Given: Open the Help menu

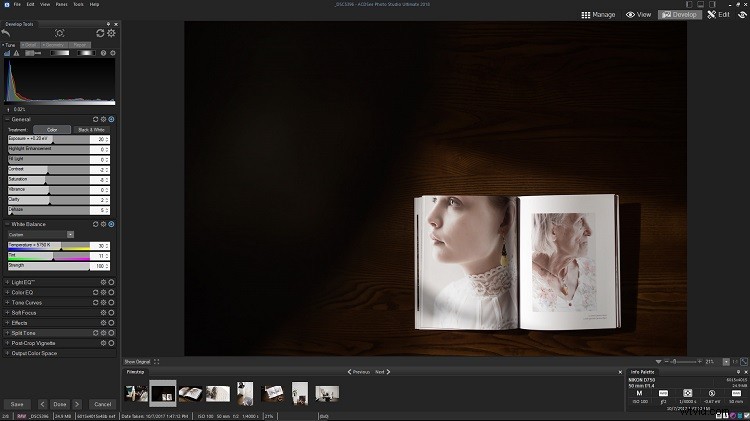Looking at the screenshot, I should pyautogui.click(x=94, y=4).
